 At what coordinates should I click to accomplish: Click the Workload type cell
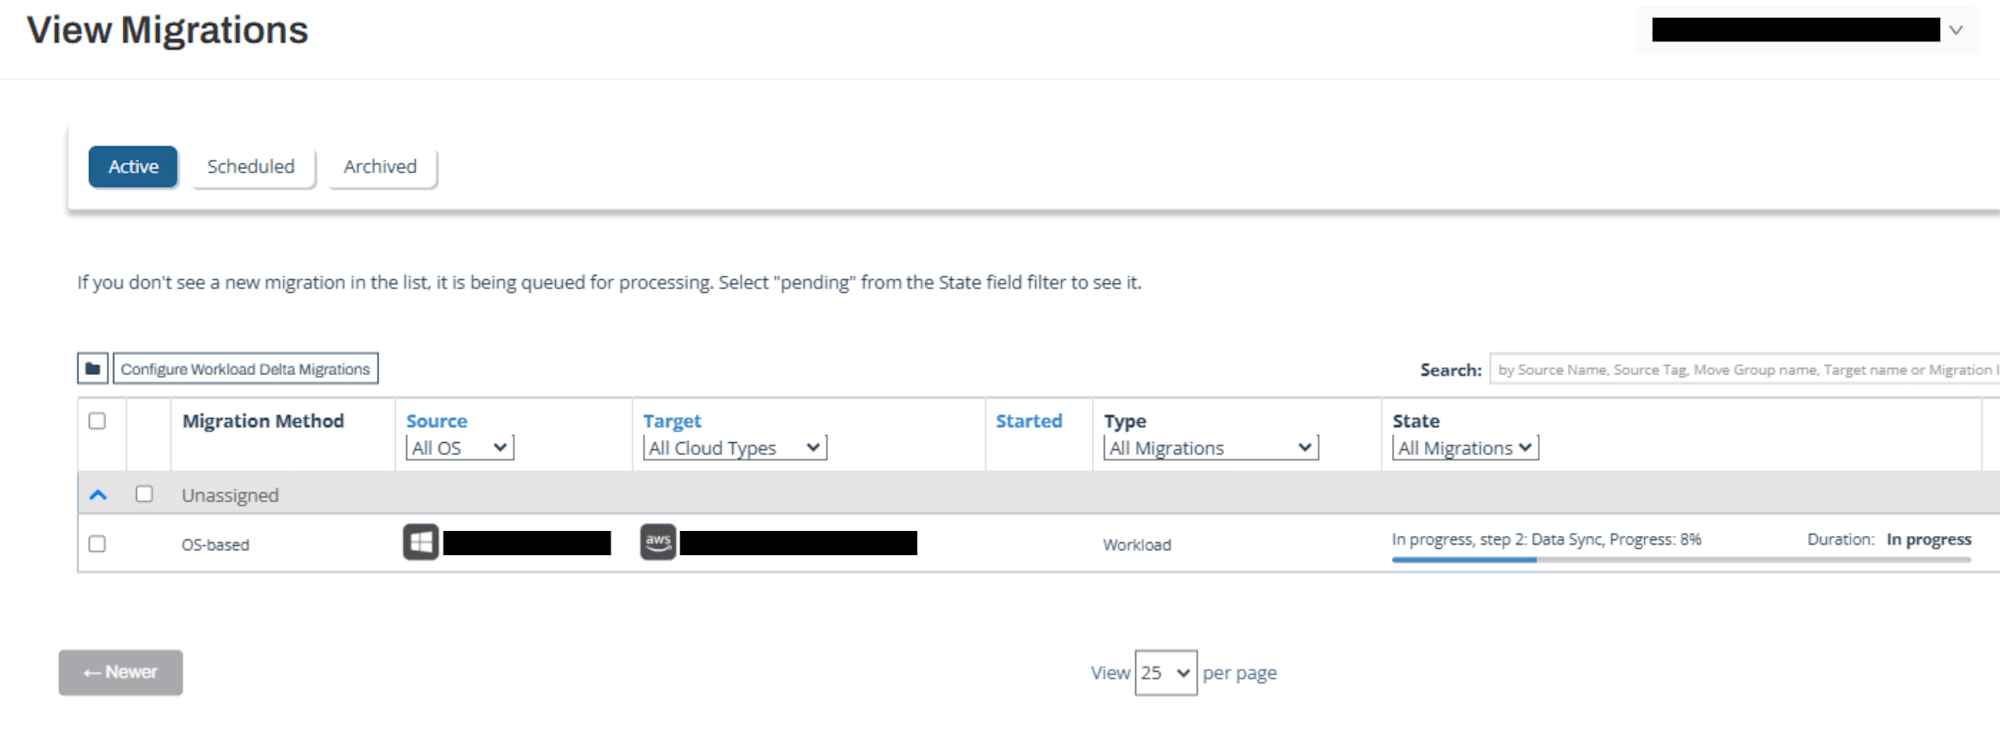(1137, 545)
